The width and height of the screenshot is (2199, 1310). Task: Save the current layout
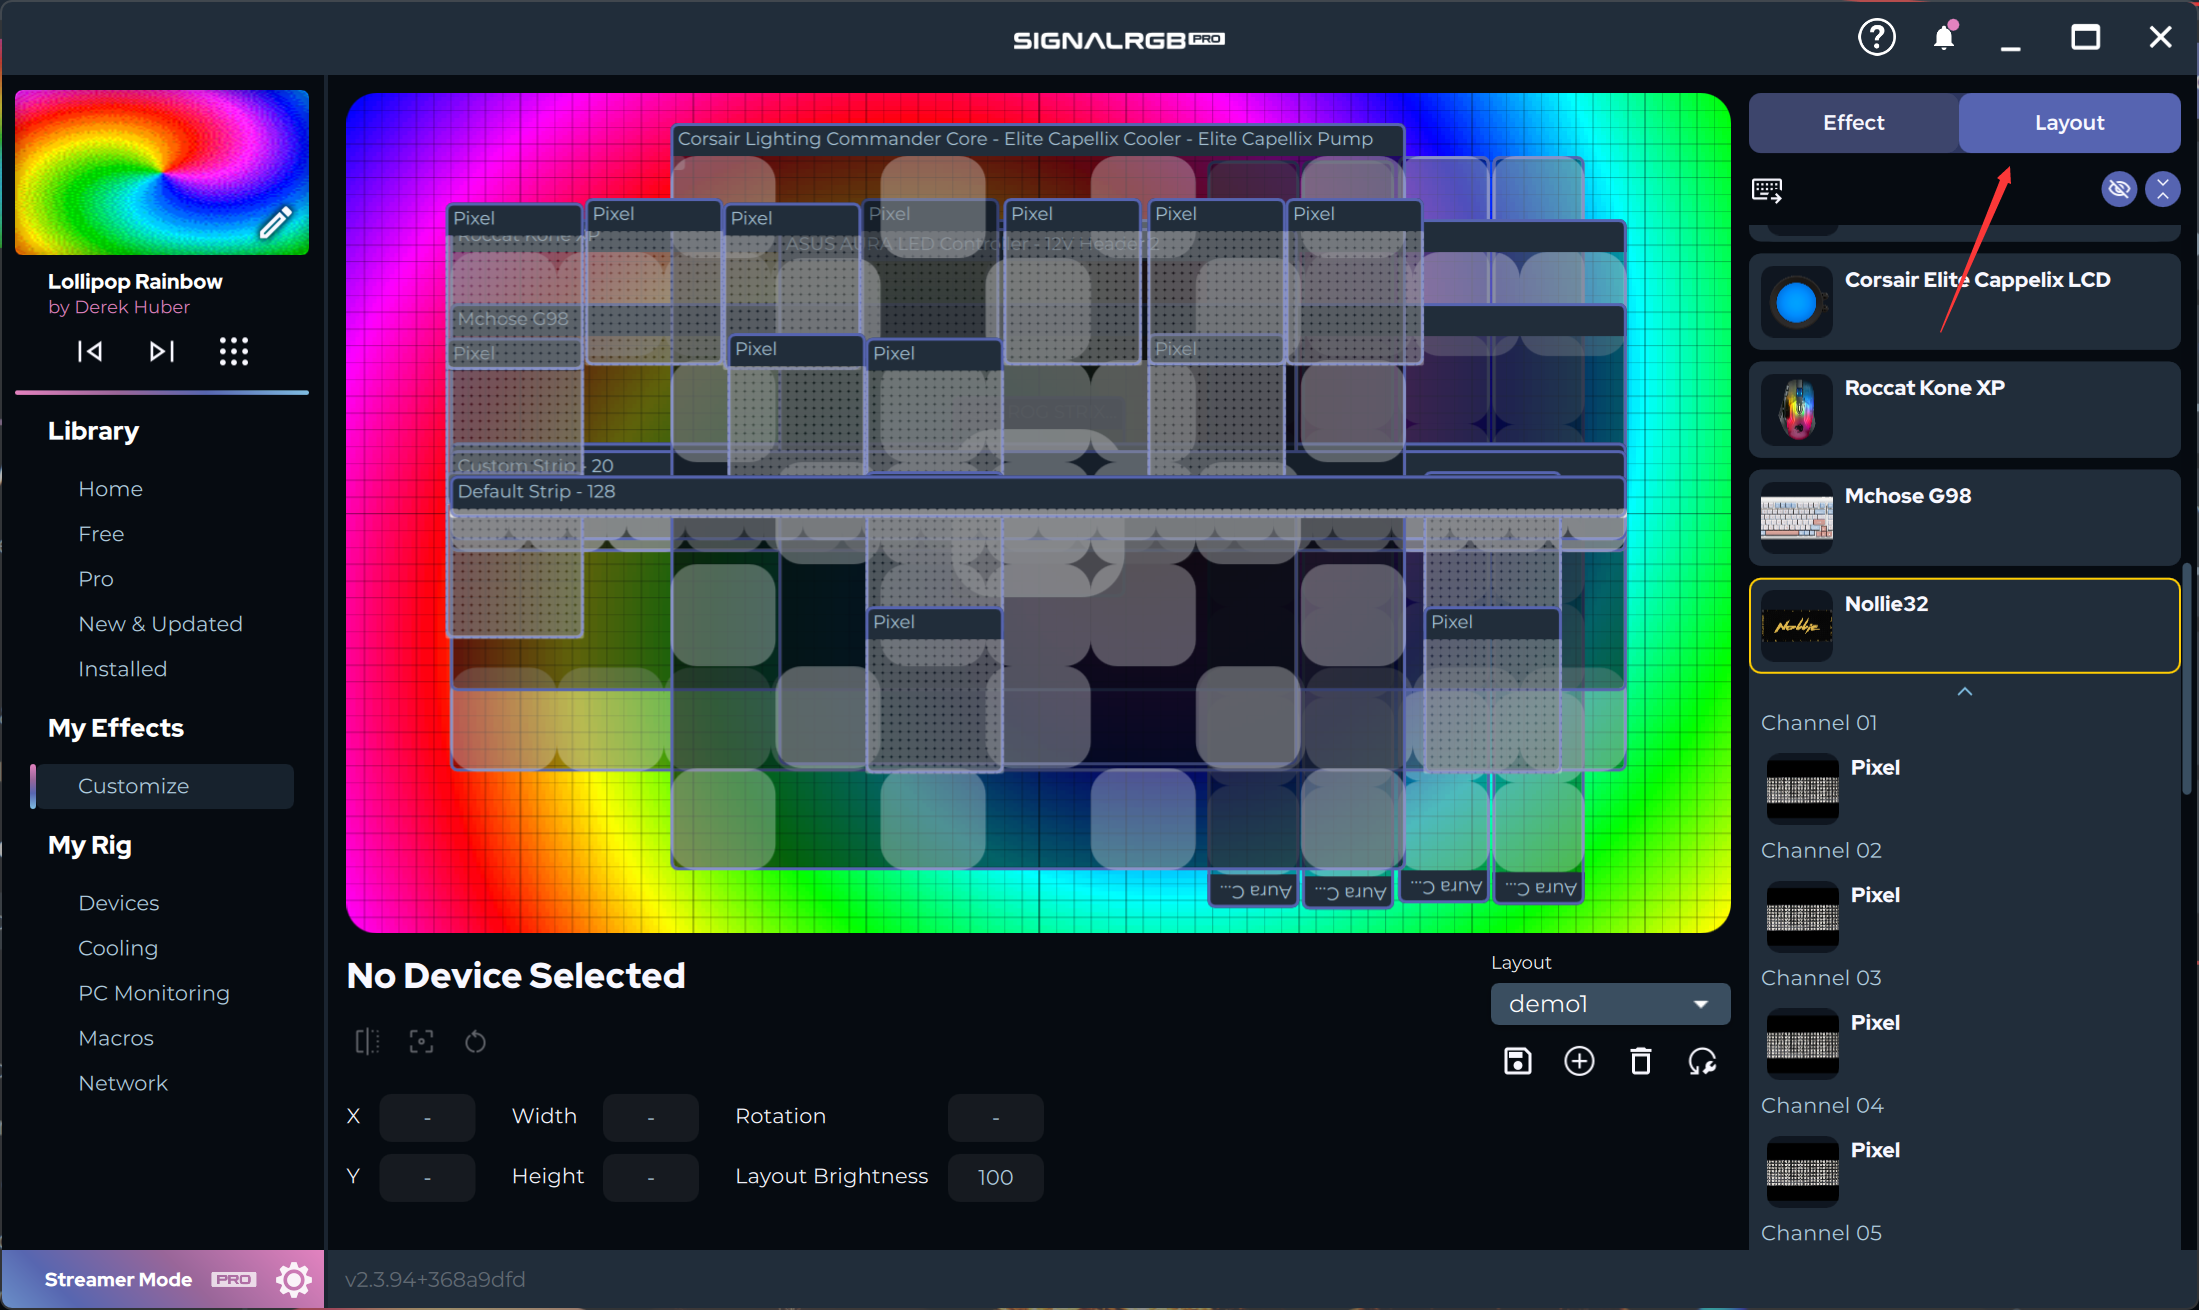[1517, 1061]
